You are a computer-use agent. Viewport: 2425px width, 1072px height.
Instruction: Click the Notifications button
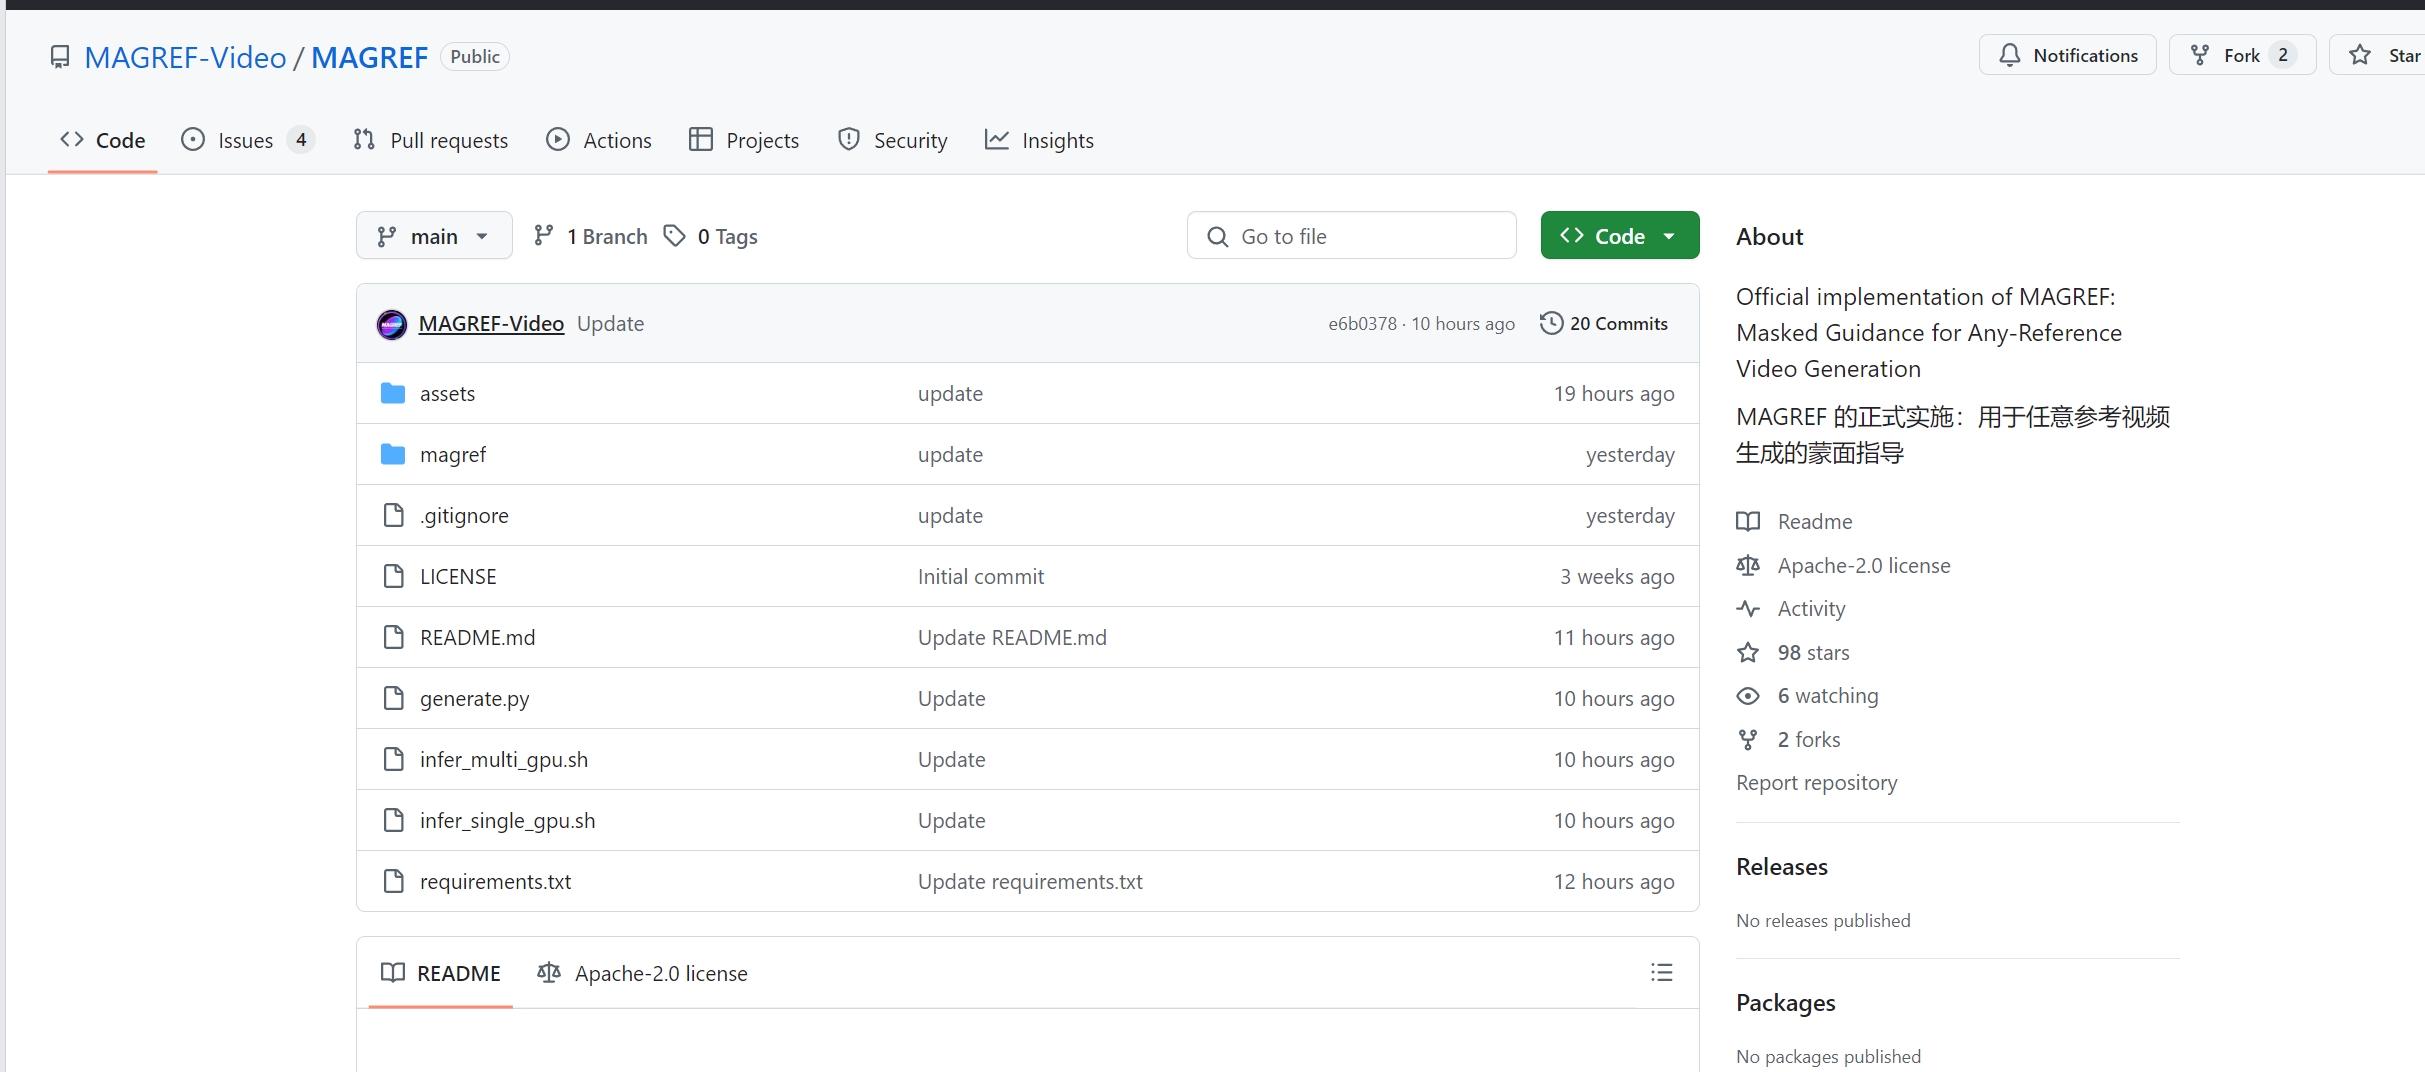coord(2067,55)
